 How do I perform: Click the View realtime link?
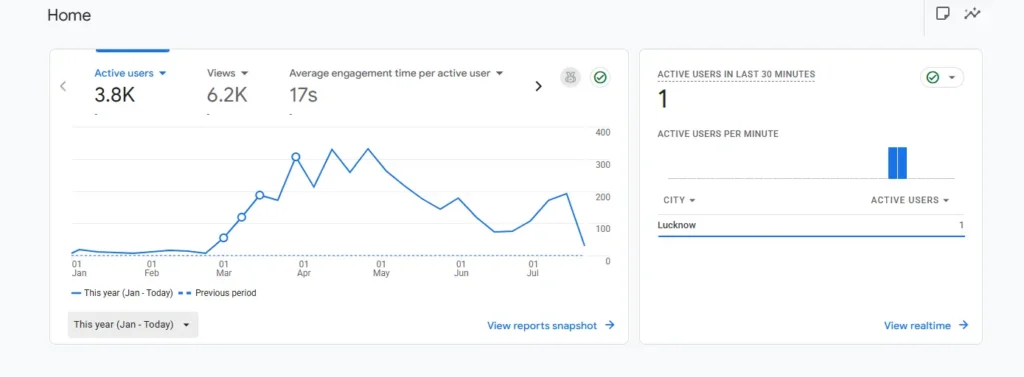(925, 325)
